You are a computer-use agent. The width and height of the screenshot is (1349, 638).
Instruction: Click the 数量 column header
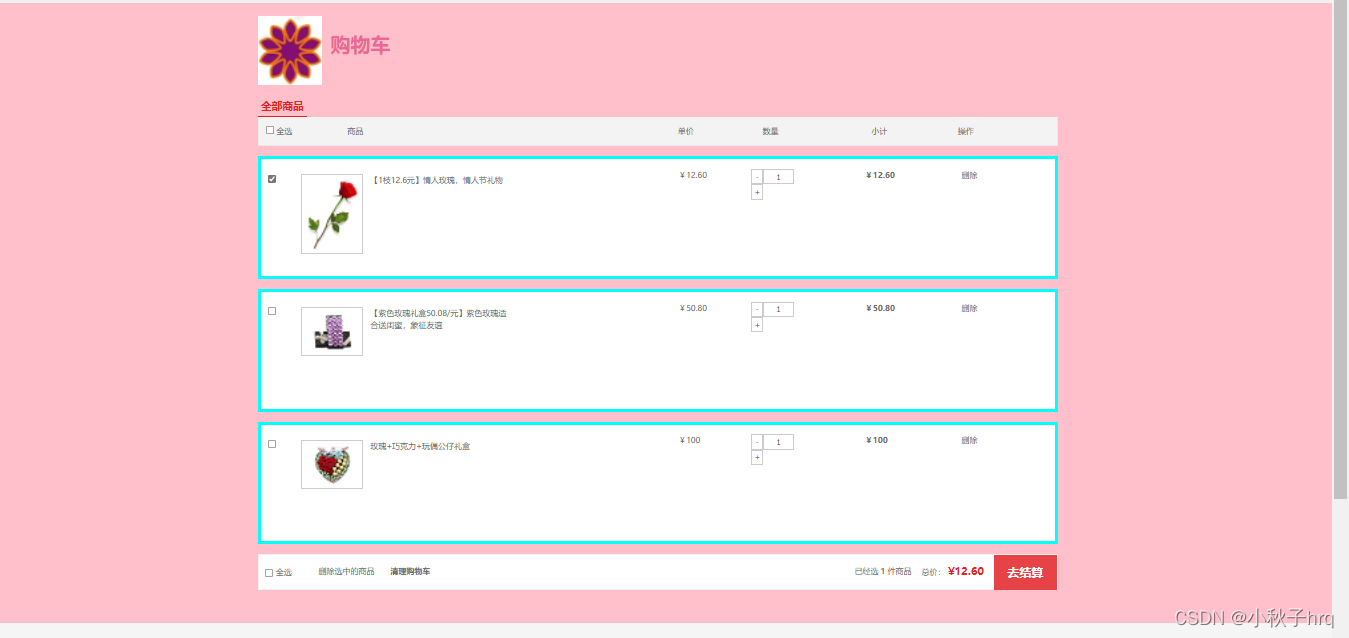[x=770, y=131]
